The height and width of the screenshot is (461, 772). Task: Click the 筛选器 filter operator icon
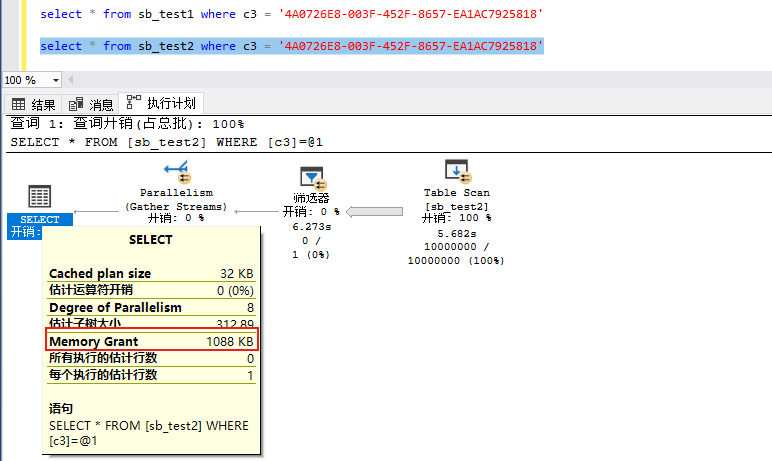tap(313, 177)
